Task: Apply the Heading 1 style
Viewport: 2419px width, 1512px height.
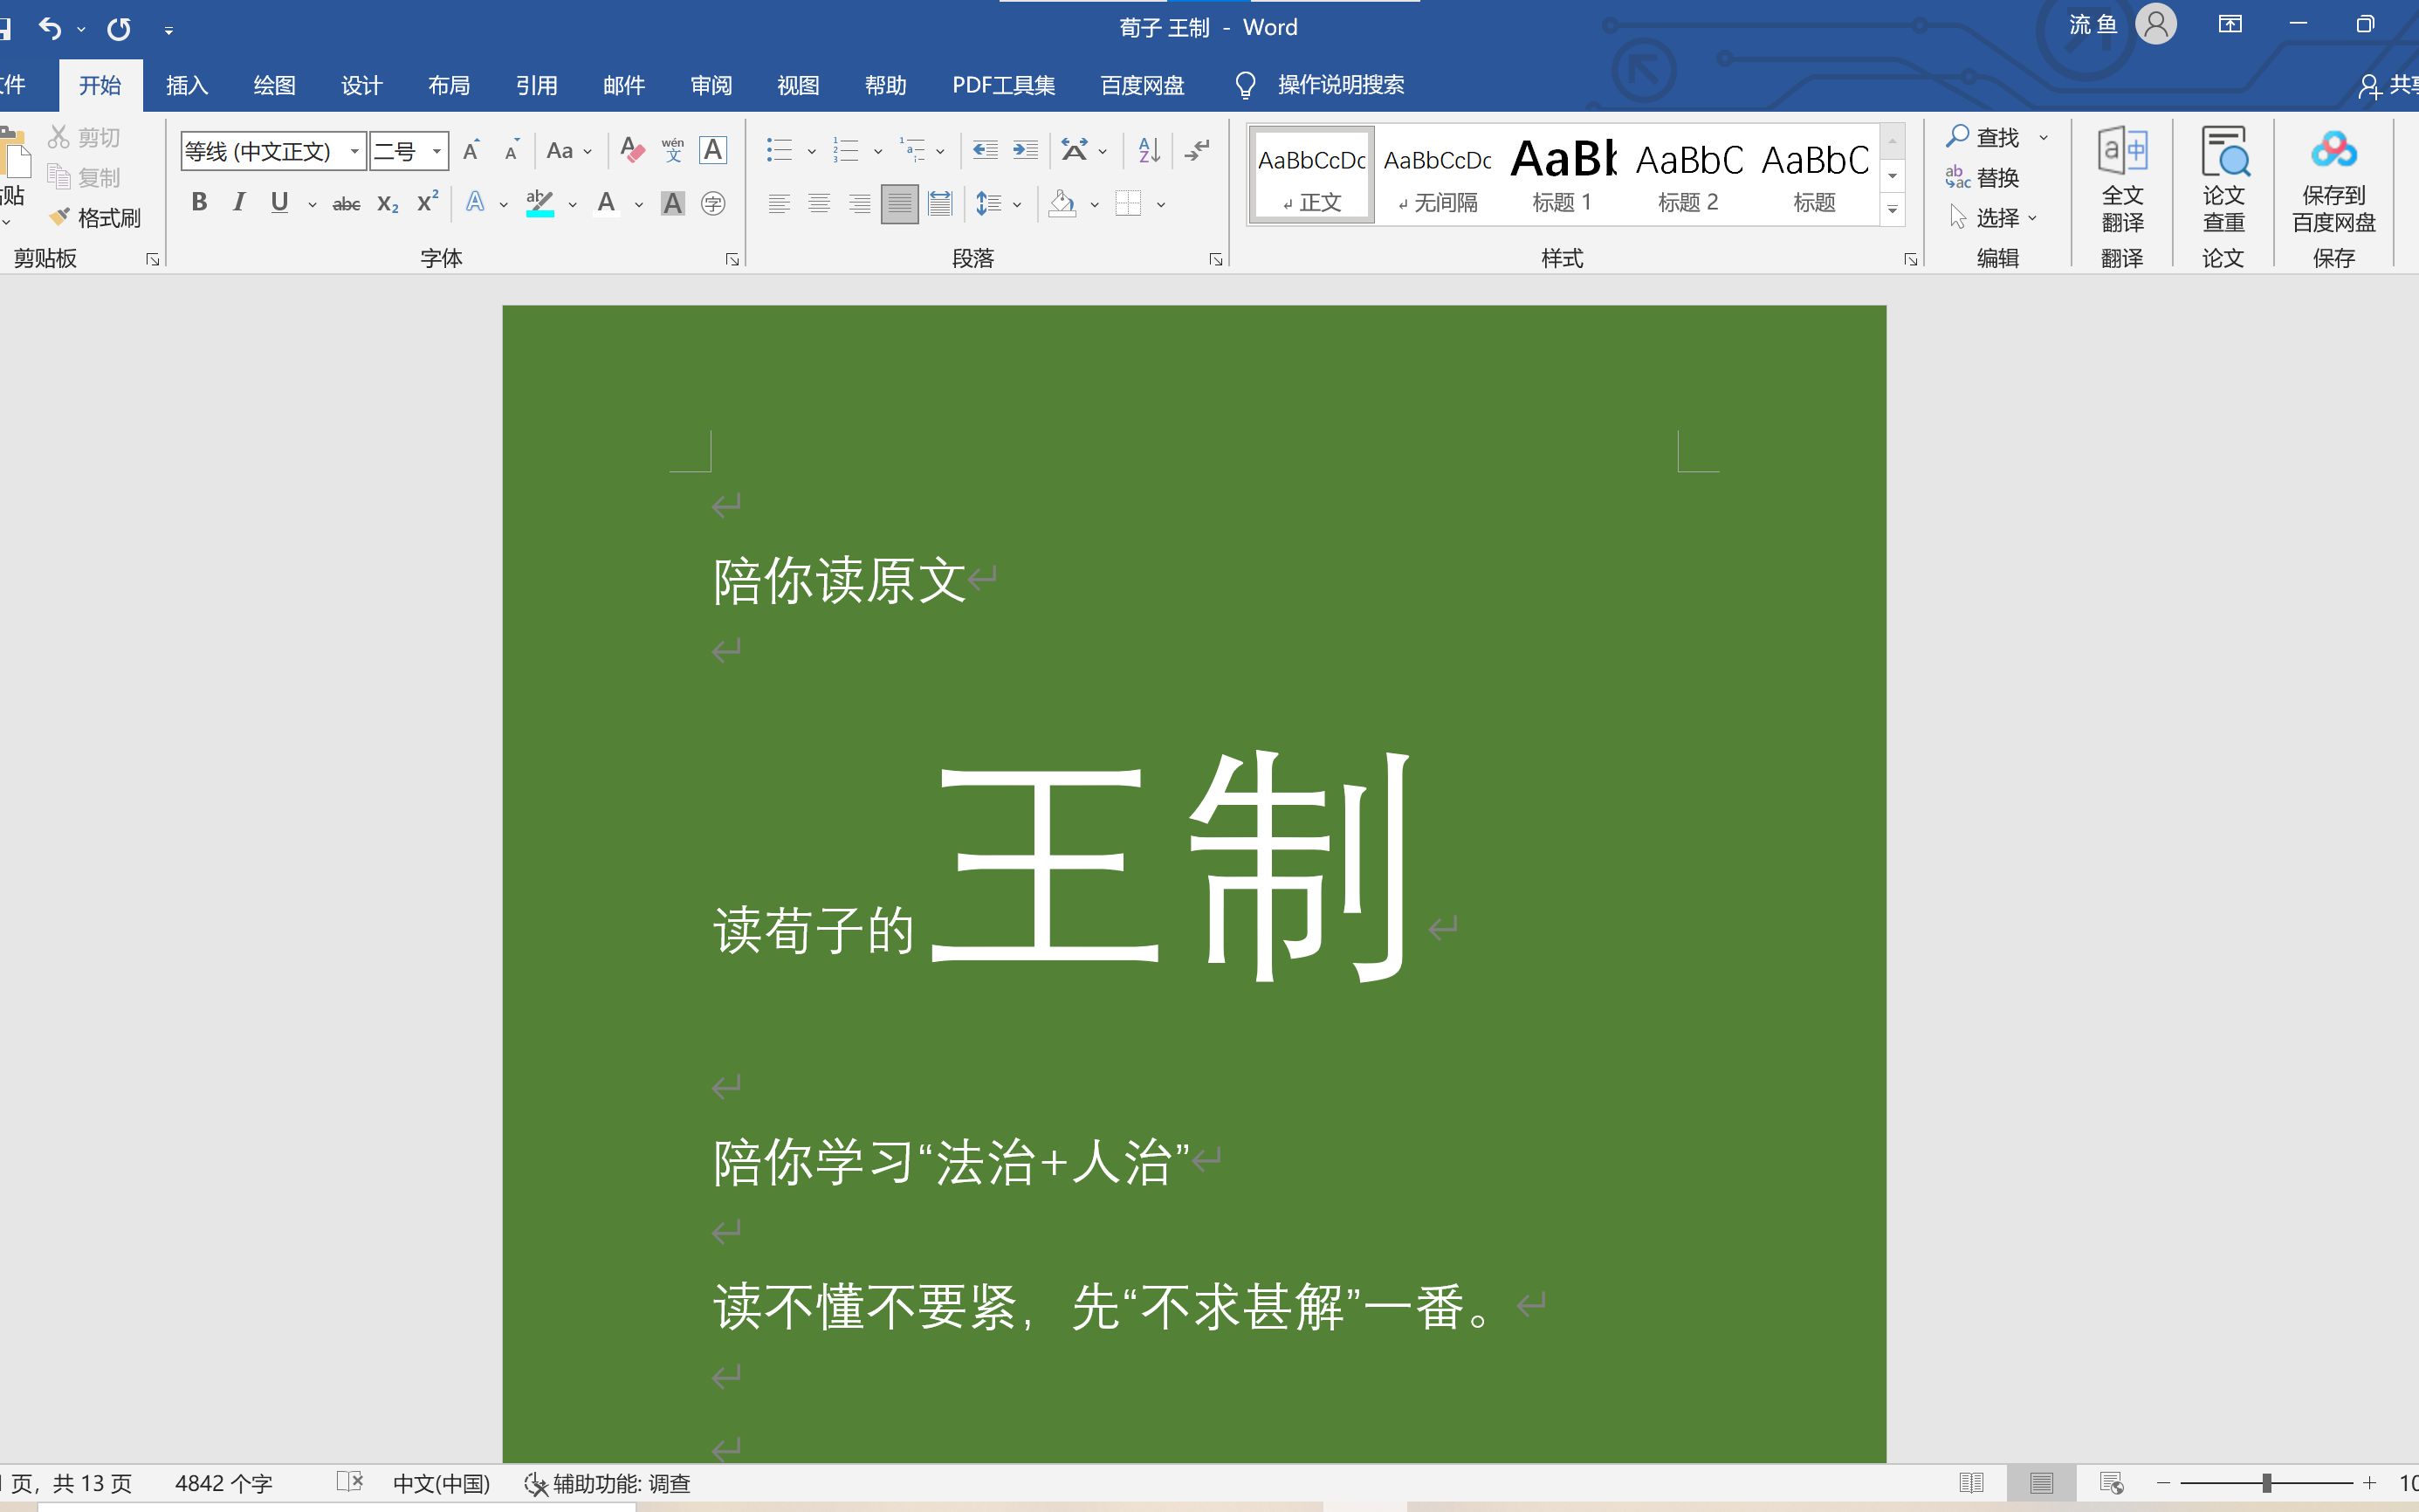Action: tap(1562, 175)
